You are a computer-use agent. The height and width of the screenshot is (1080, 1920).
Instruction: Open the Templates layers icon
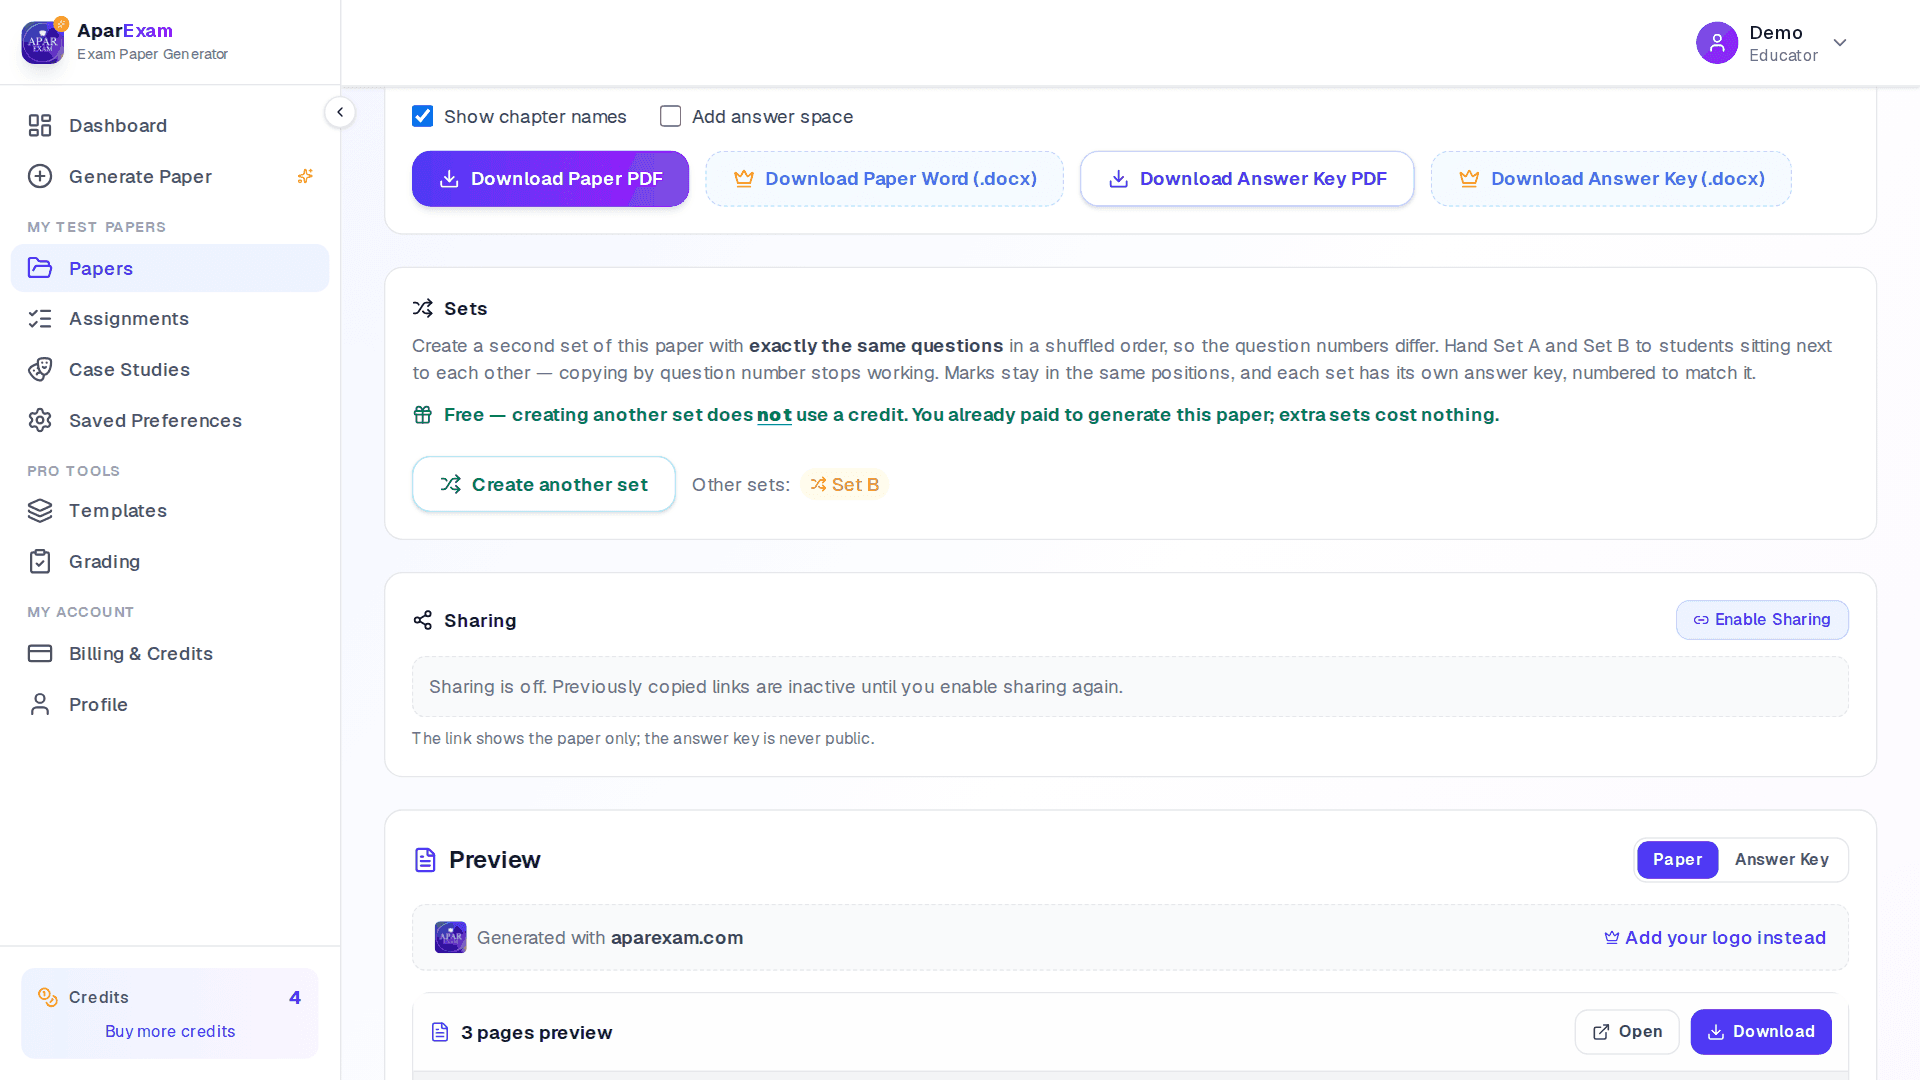40,511
